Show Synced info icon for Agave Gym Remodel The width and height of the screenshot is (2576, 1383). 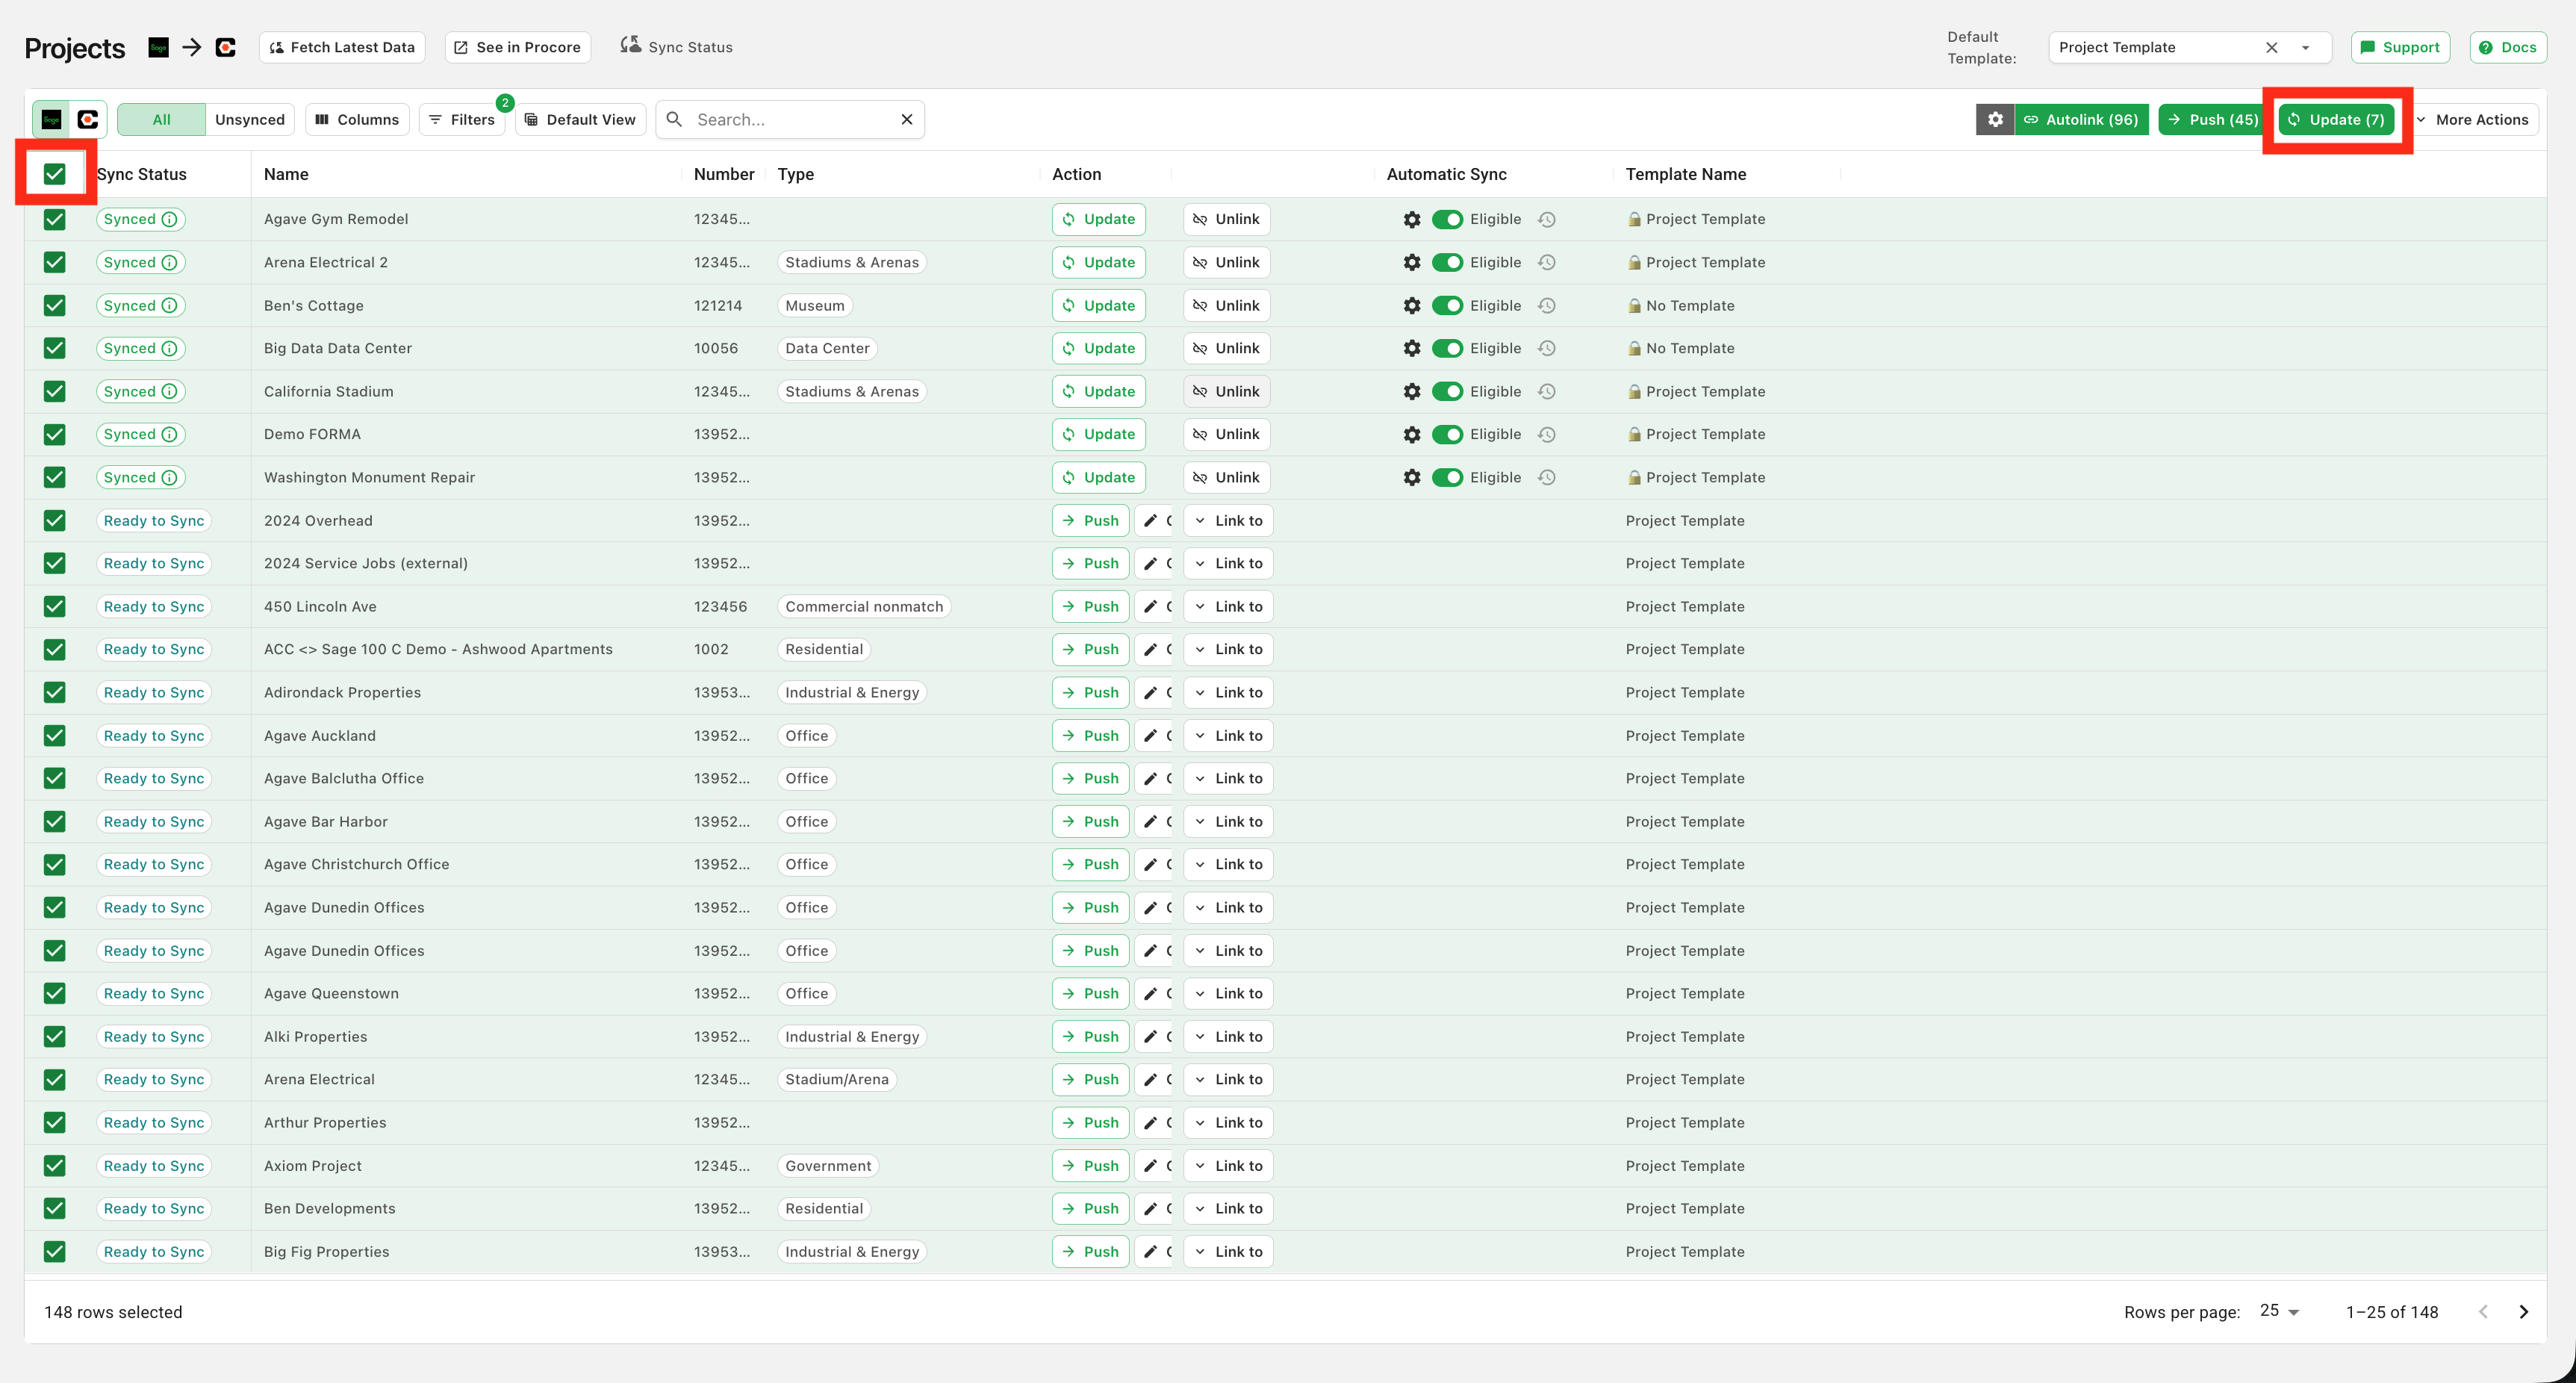[x=170, y=220]
